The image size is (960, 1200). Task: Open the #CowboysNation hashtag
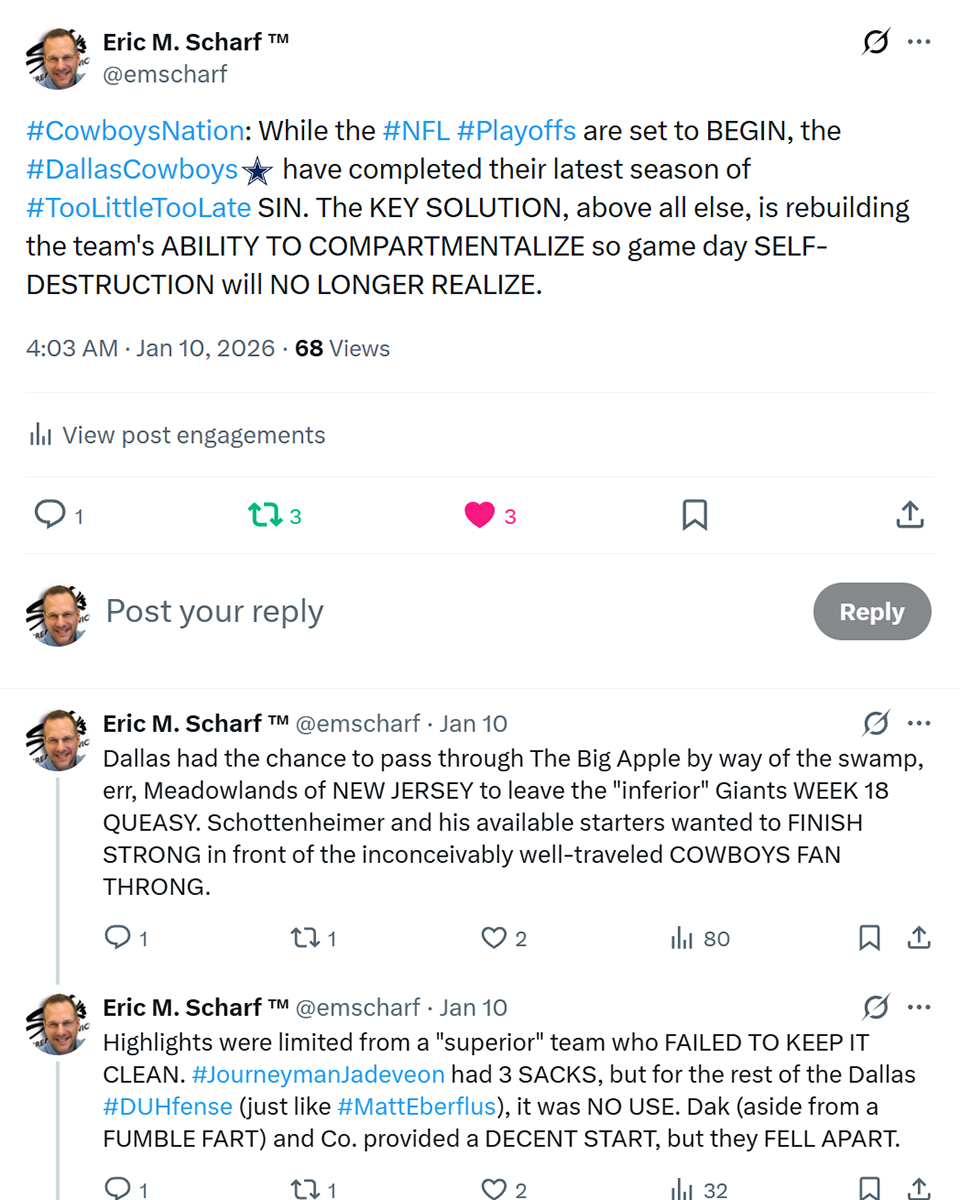135,131
